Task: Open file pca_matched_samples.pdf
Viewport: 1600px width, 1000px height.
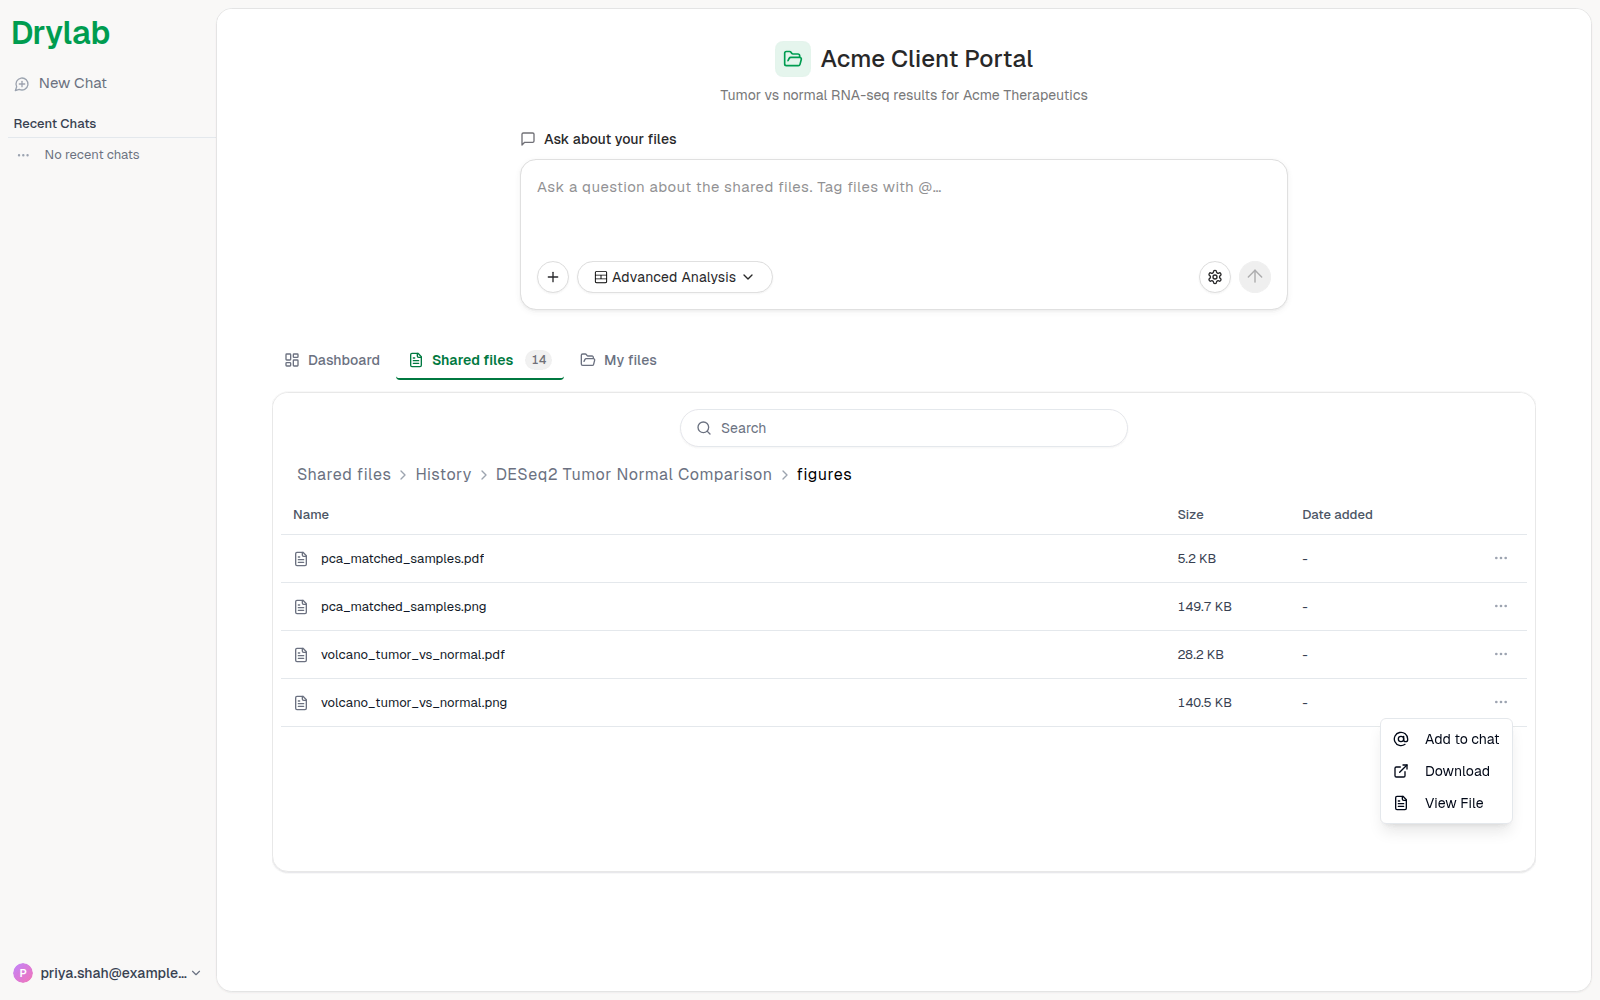Action: pos(402,559)
